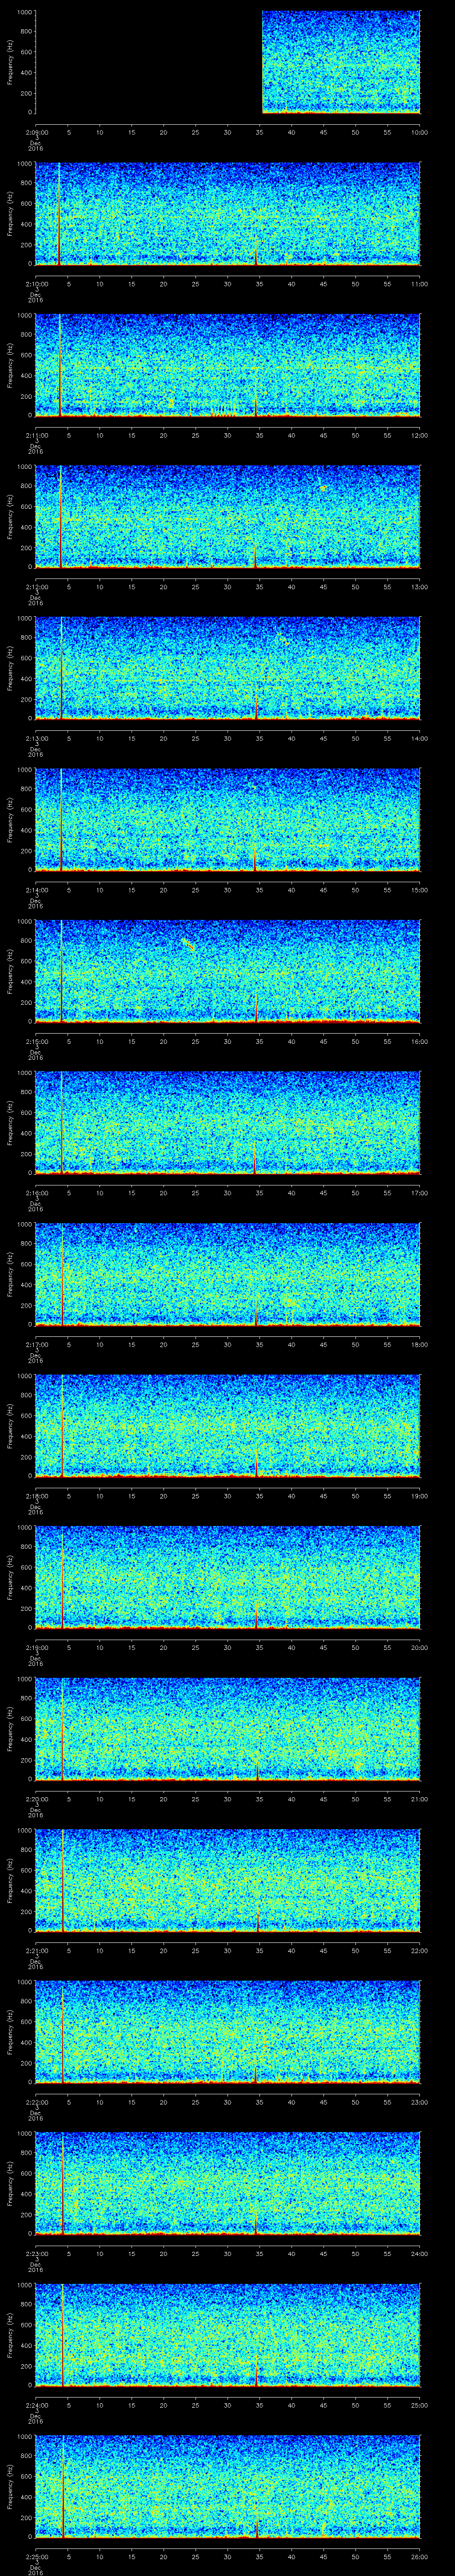455x2576 pixels.
Task: Click the 2:21:00 start time label
Action: click(36, 1950)
